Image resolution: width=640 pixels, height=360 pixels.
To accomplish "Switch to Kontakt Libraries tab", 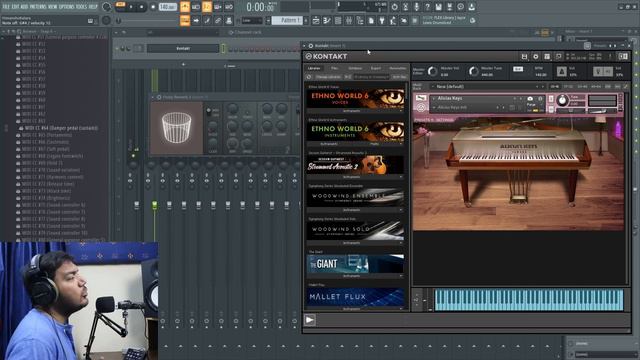I will pyautogui.click(x=314, y=68).
